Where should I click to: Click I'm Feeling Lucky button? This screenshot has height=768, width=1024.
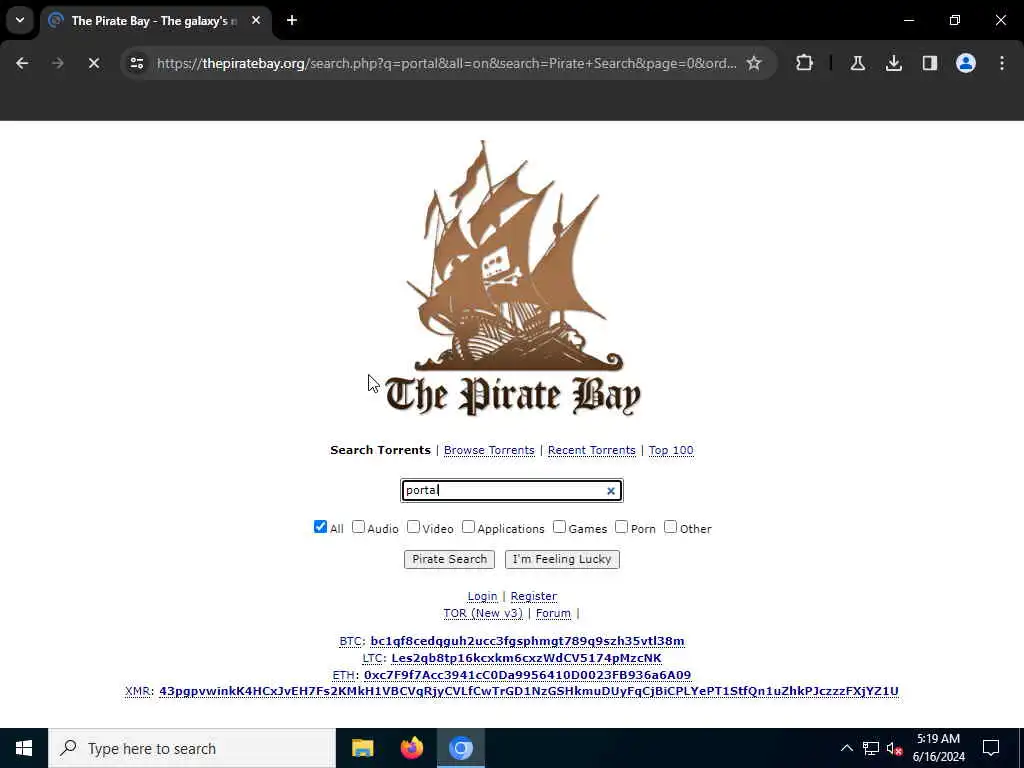[x=562, y=559]
